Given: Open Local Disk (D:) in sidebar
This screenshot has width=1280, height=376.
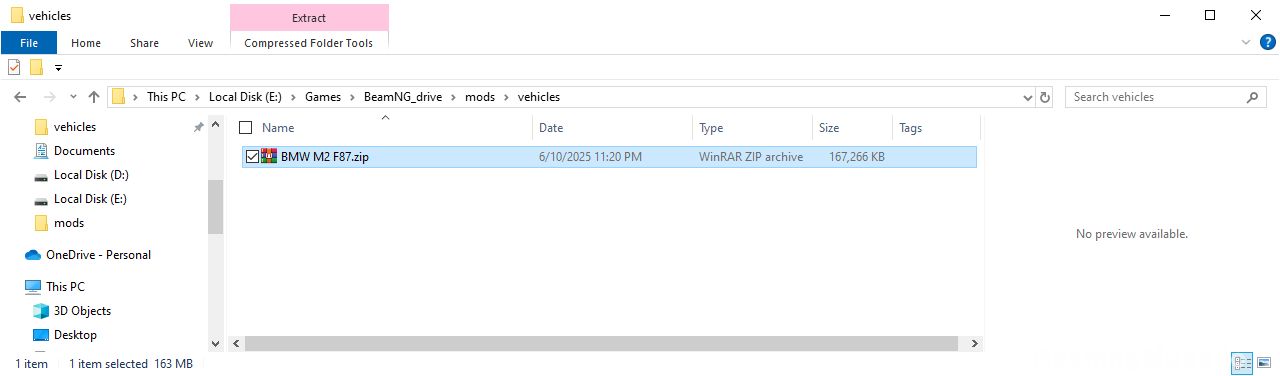Looking at the screenshot, I should pyautogui.click(x=91, y=175).
